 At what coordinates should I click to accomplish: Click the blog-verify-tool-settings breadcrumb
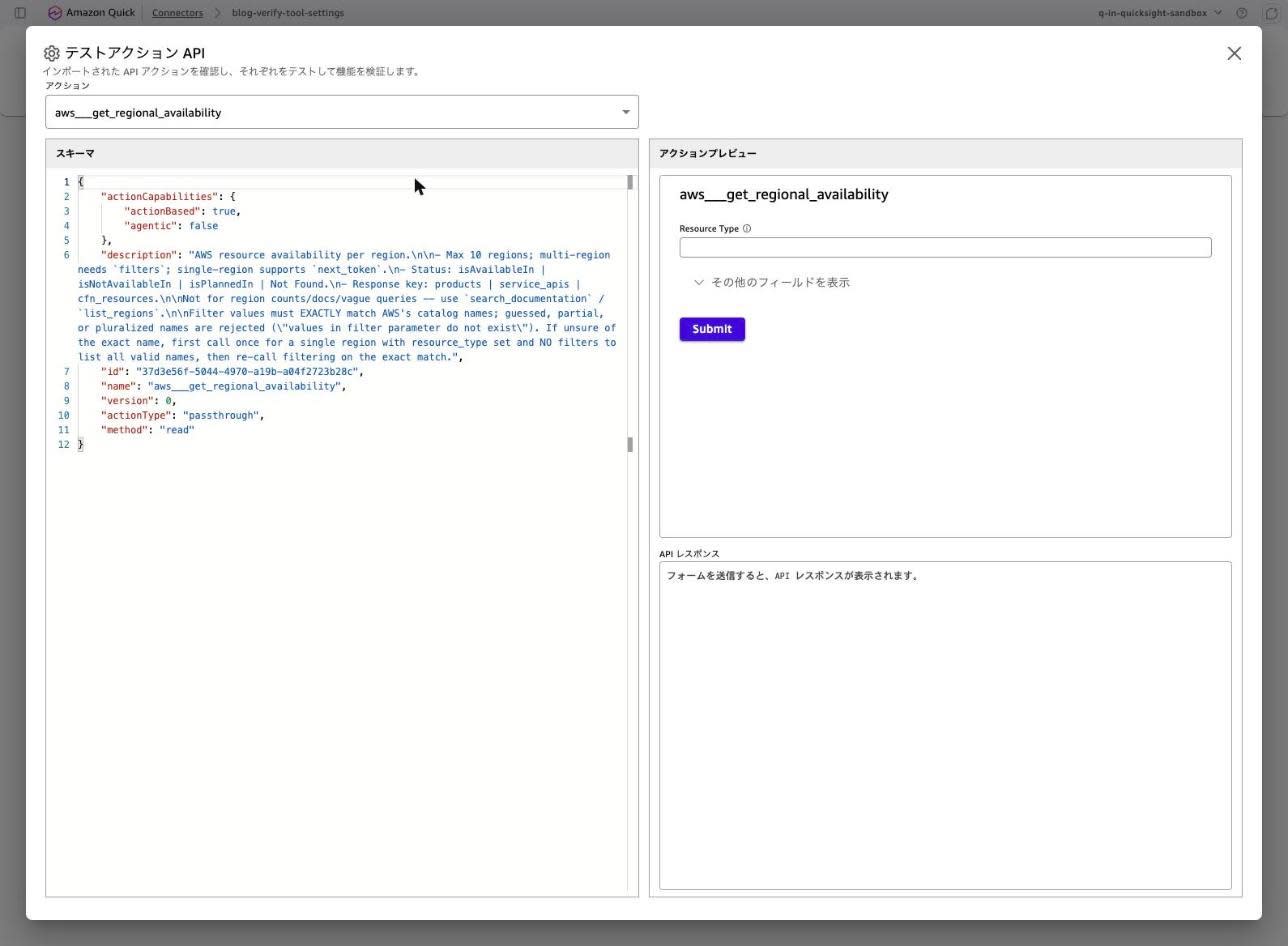tap(288, 13)
